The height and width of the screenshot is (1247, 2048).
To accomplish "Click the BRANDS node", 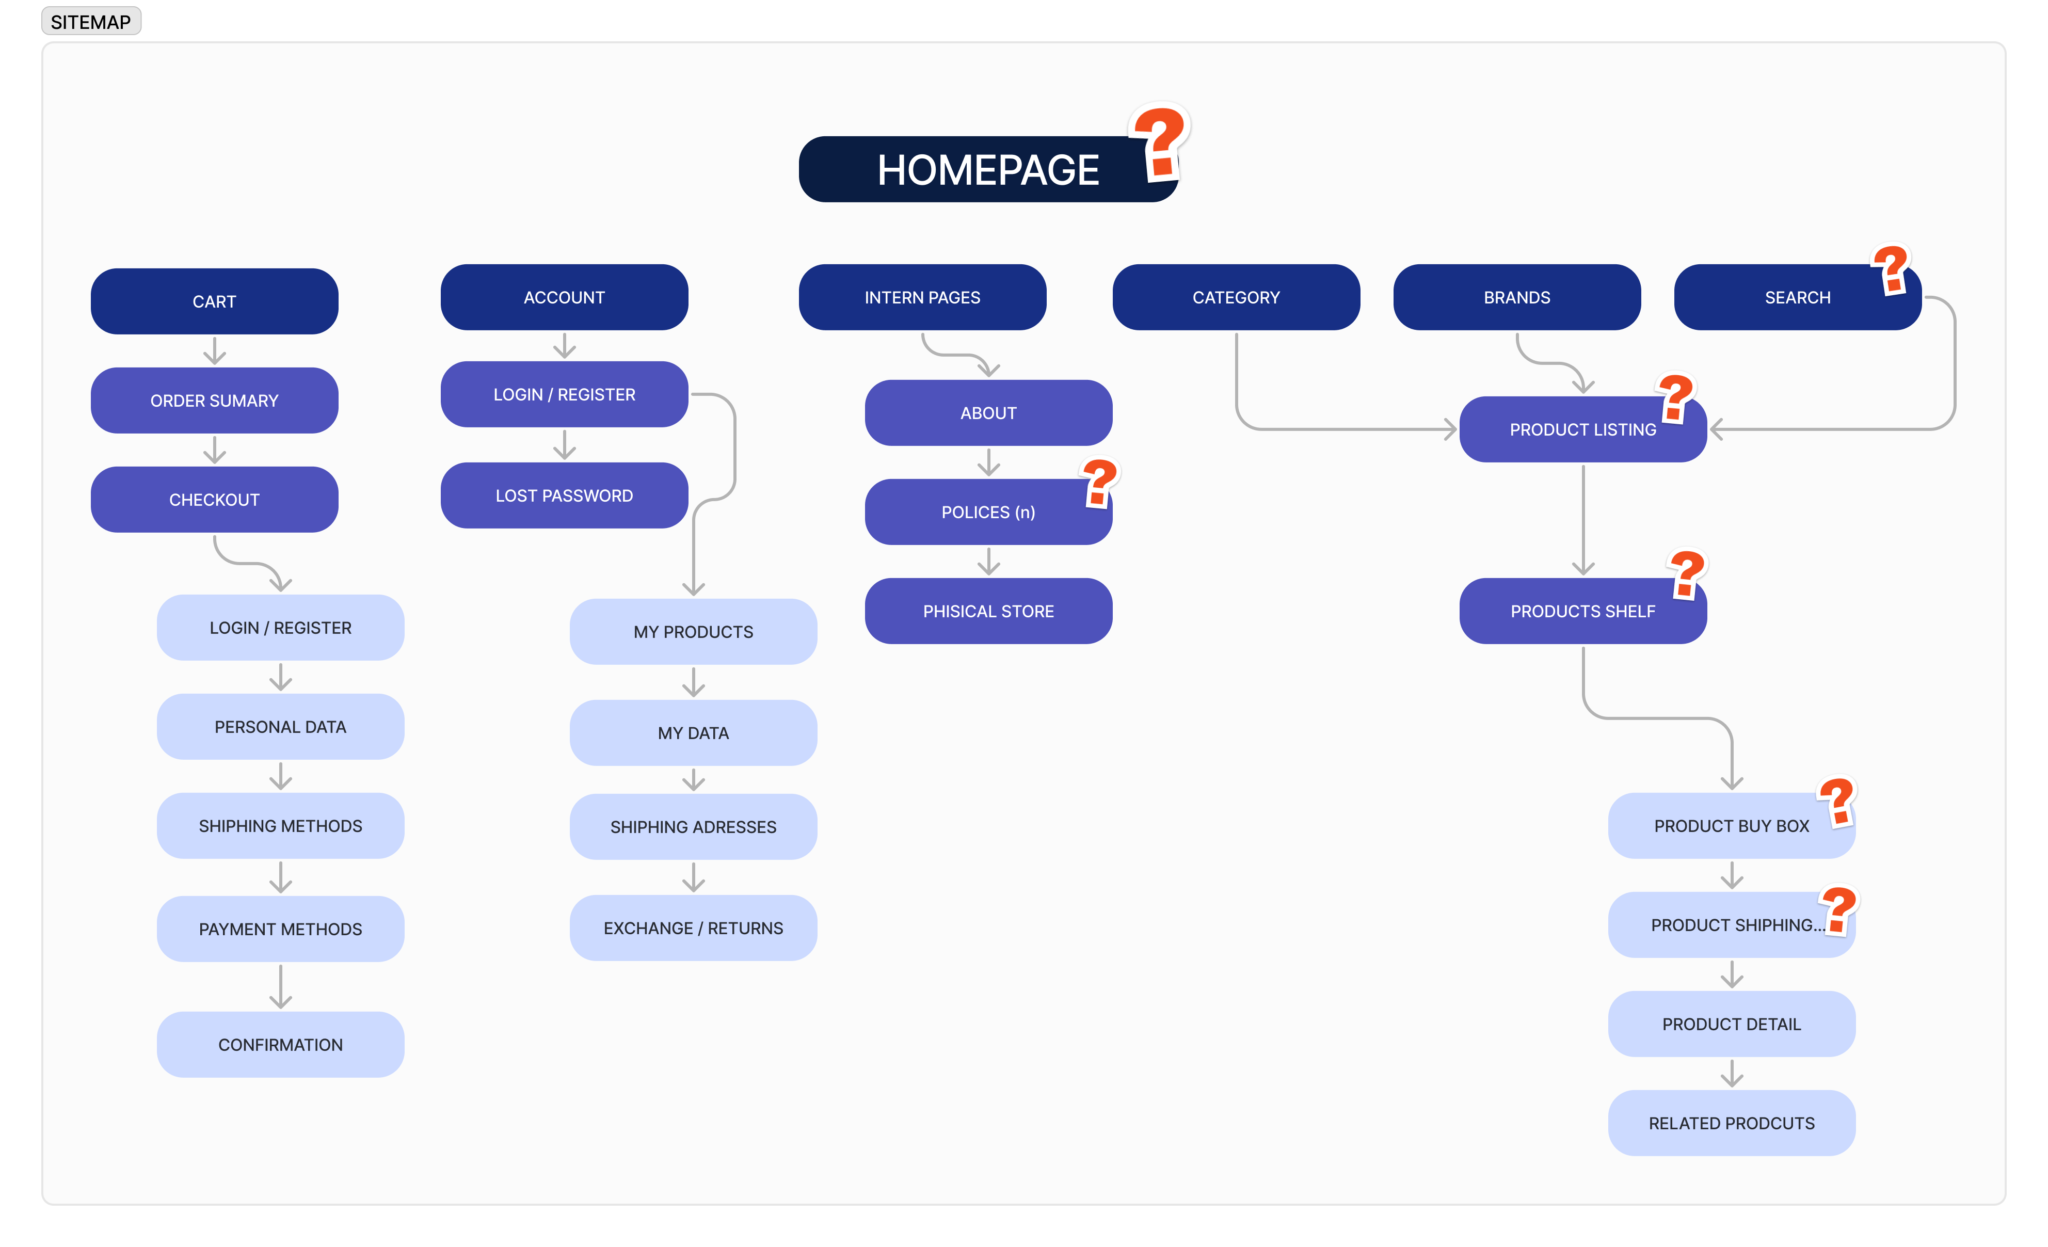I will click(x=1516, y=297).
